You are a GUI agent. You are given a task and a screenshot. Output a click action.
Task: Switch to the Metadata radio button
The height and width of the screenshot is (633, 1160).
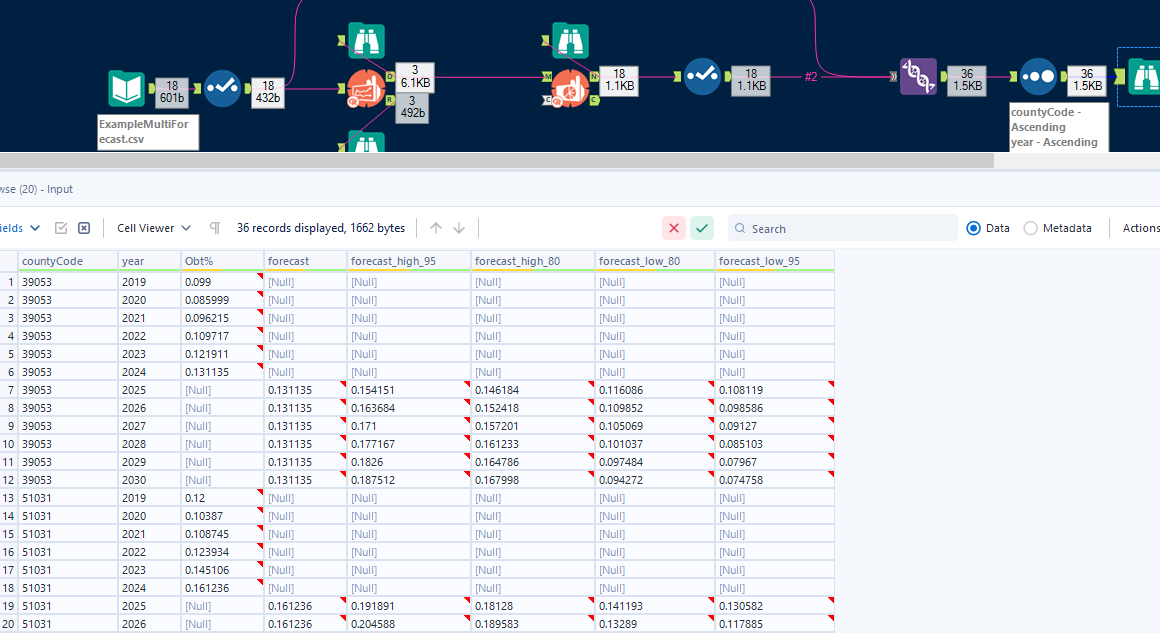(1032, 227)
